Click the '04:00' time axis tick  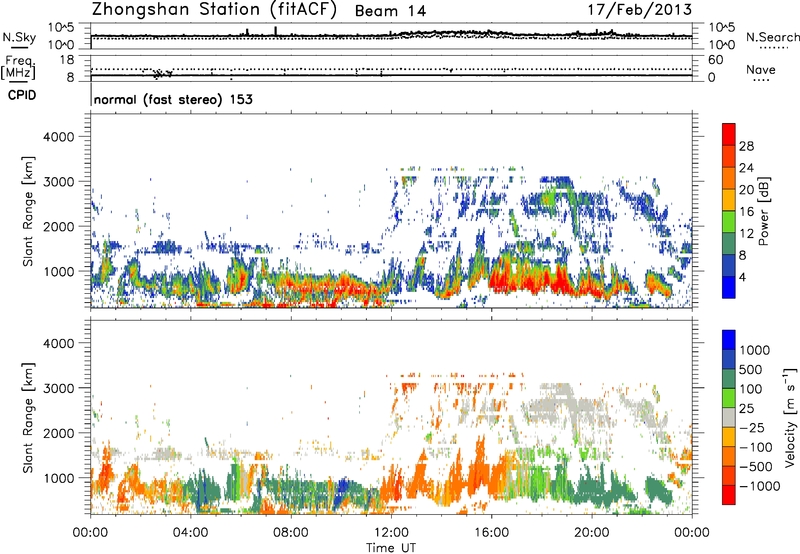point(190,533)
